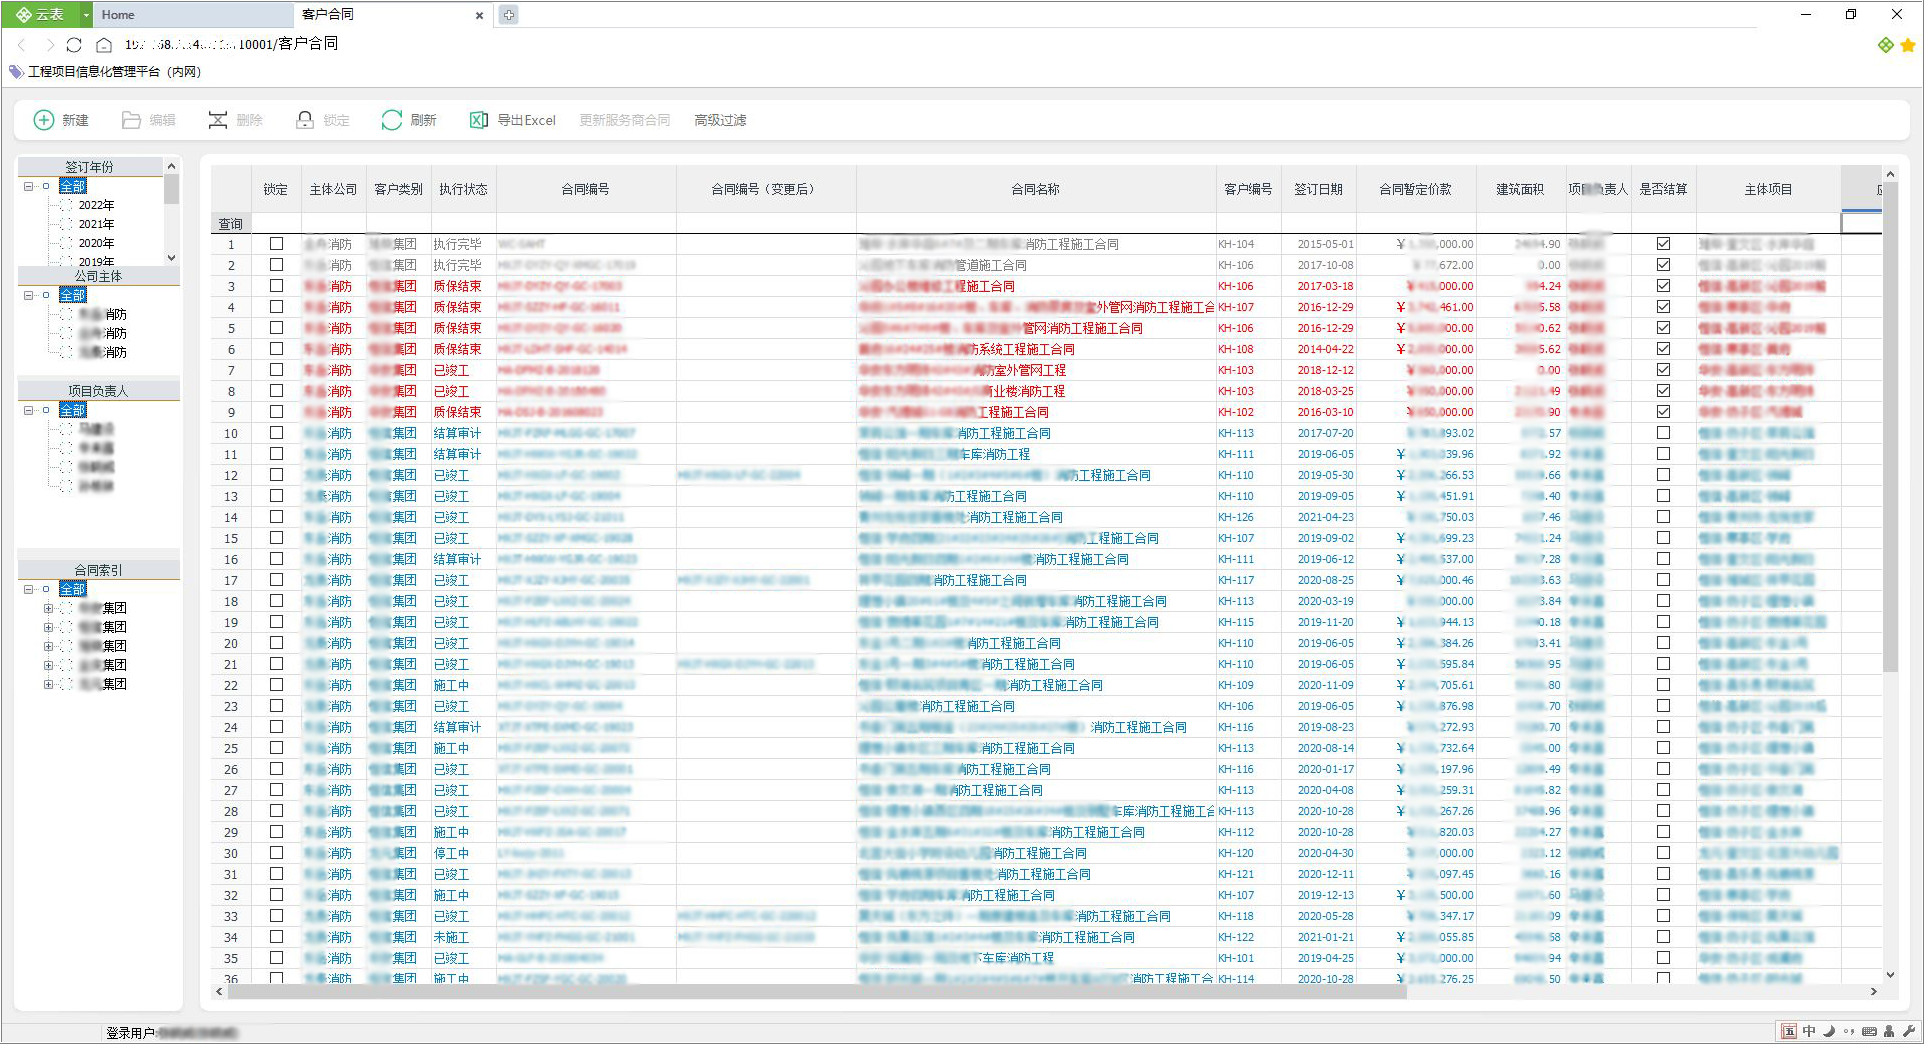Collapse the 全部 node under 合同索引
Image resolution: width=1924 pixels, height=1044 pixels.
(29, 589)
